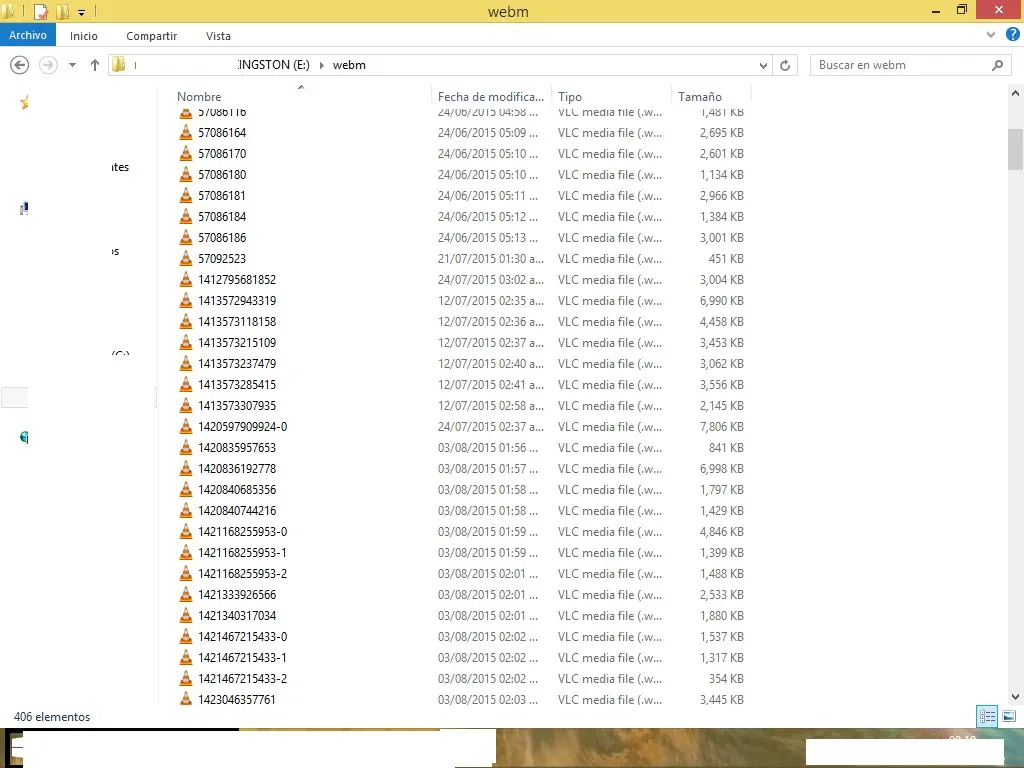
Task: Select VLC icon of file 57086164
Action: [186, 133]
